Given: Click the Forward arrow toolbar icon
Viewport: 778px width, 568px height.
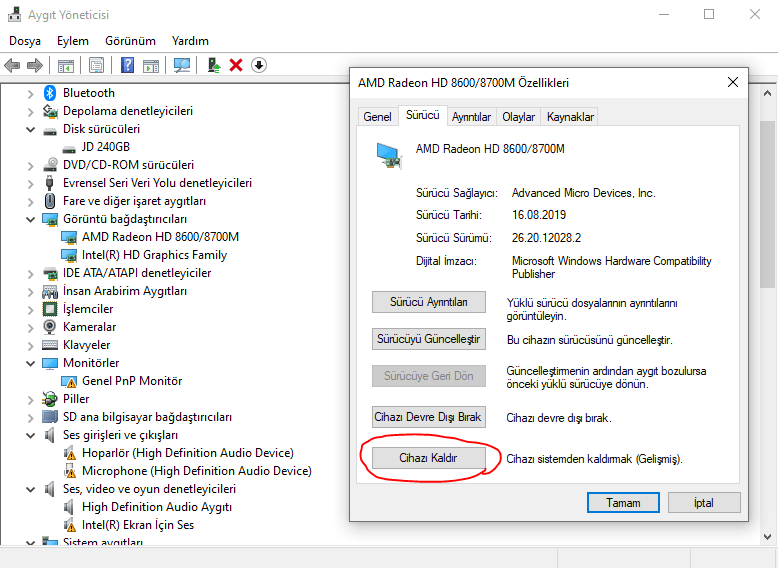Looking at the screenshot, I should (x=35, y=65).
